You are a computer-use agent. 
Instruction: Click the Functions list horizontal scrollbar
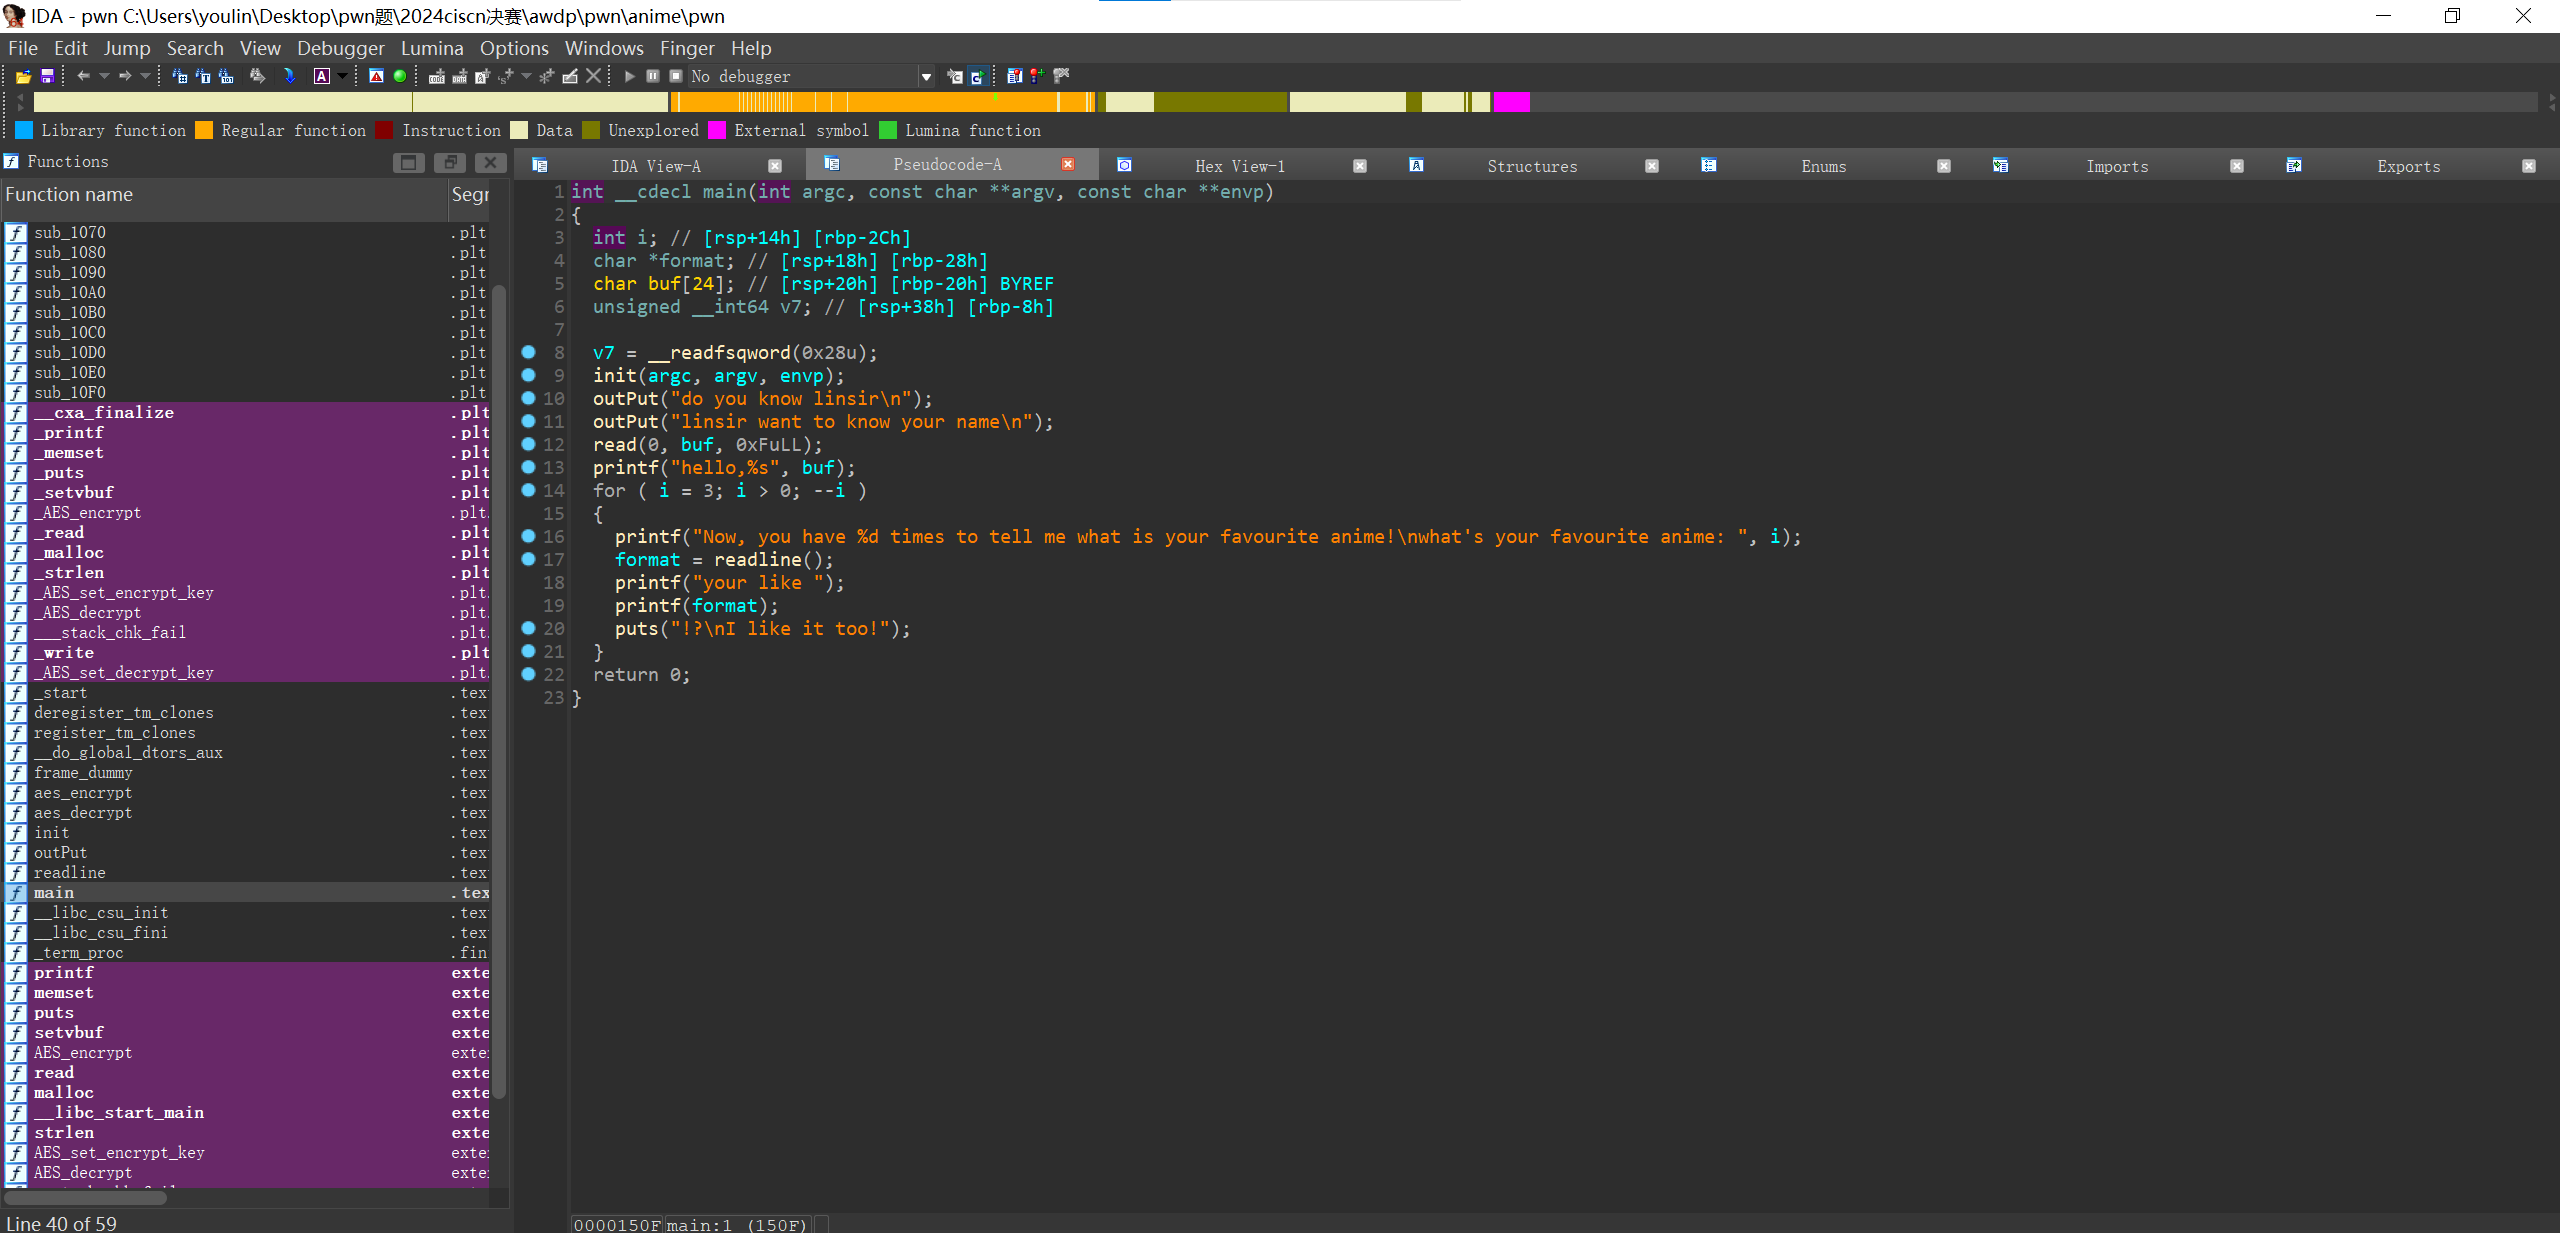[86, 1198]
